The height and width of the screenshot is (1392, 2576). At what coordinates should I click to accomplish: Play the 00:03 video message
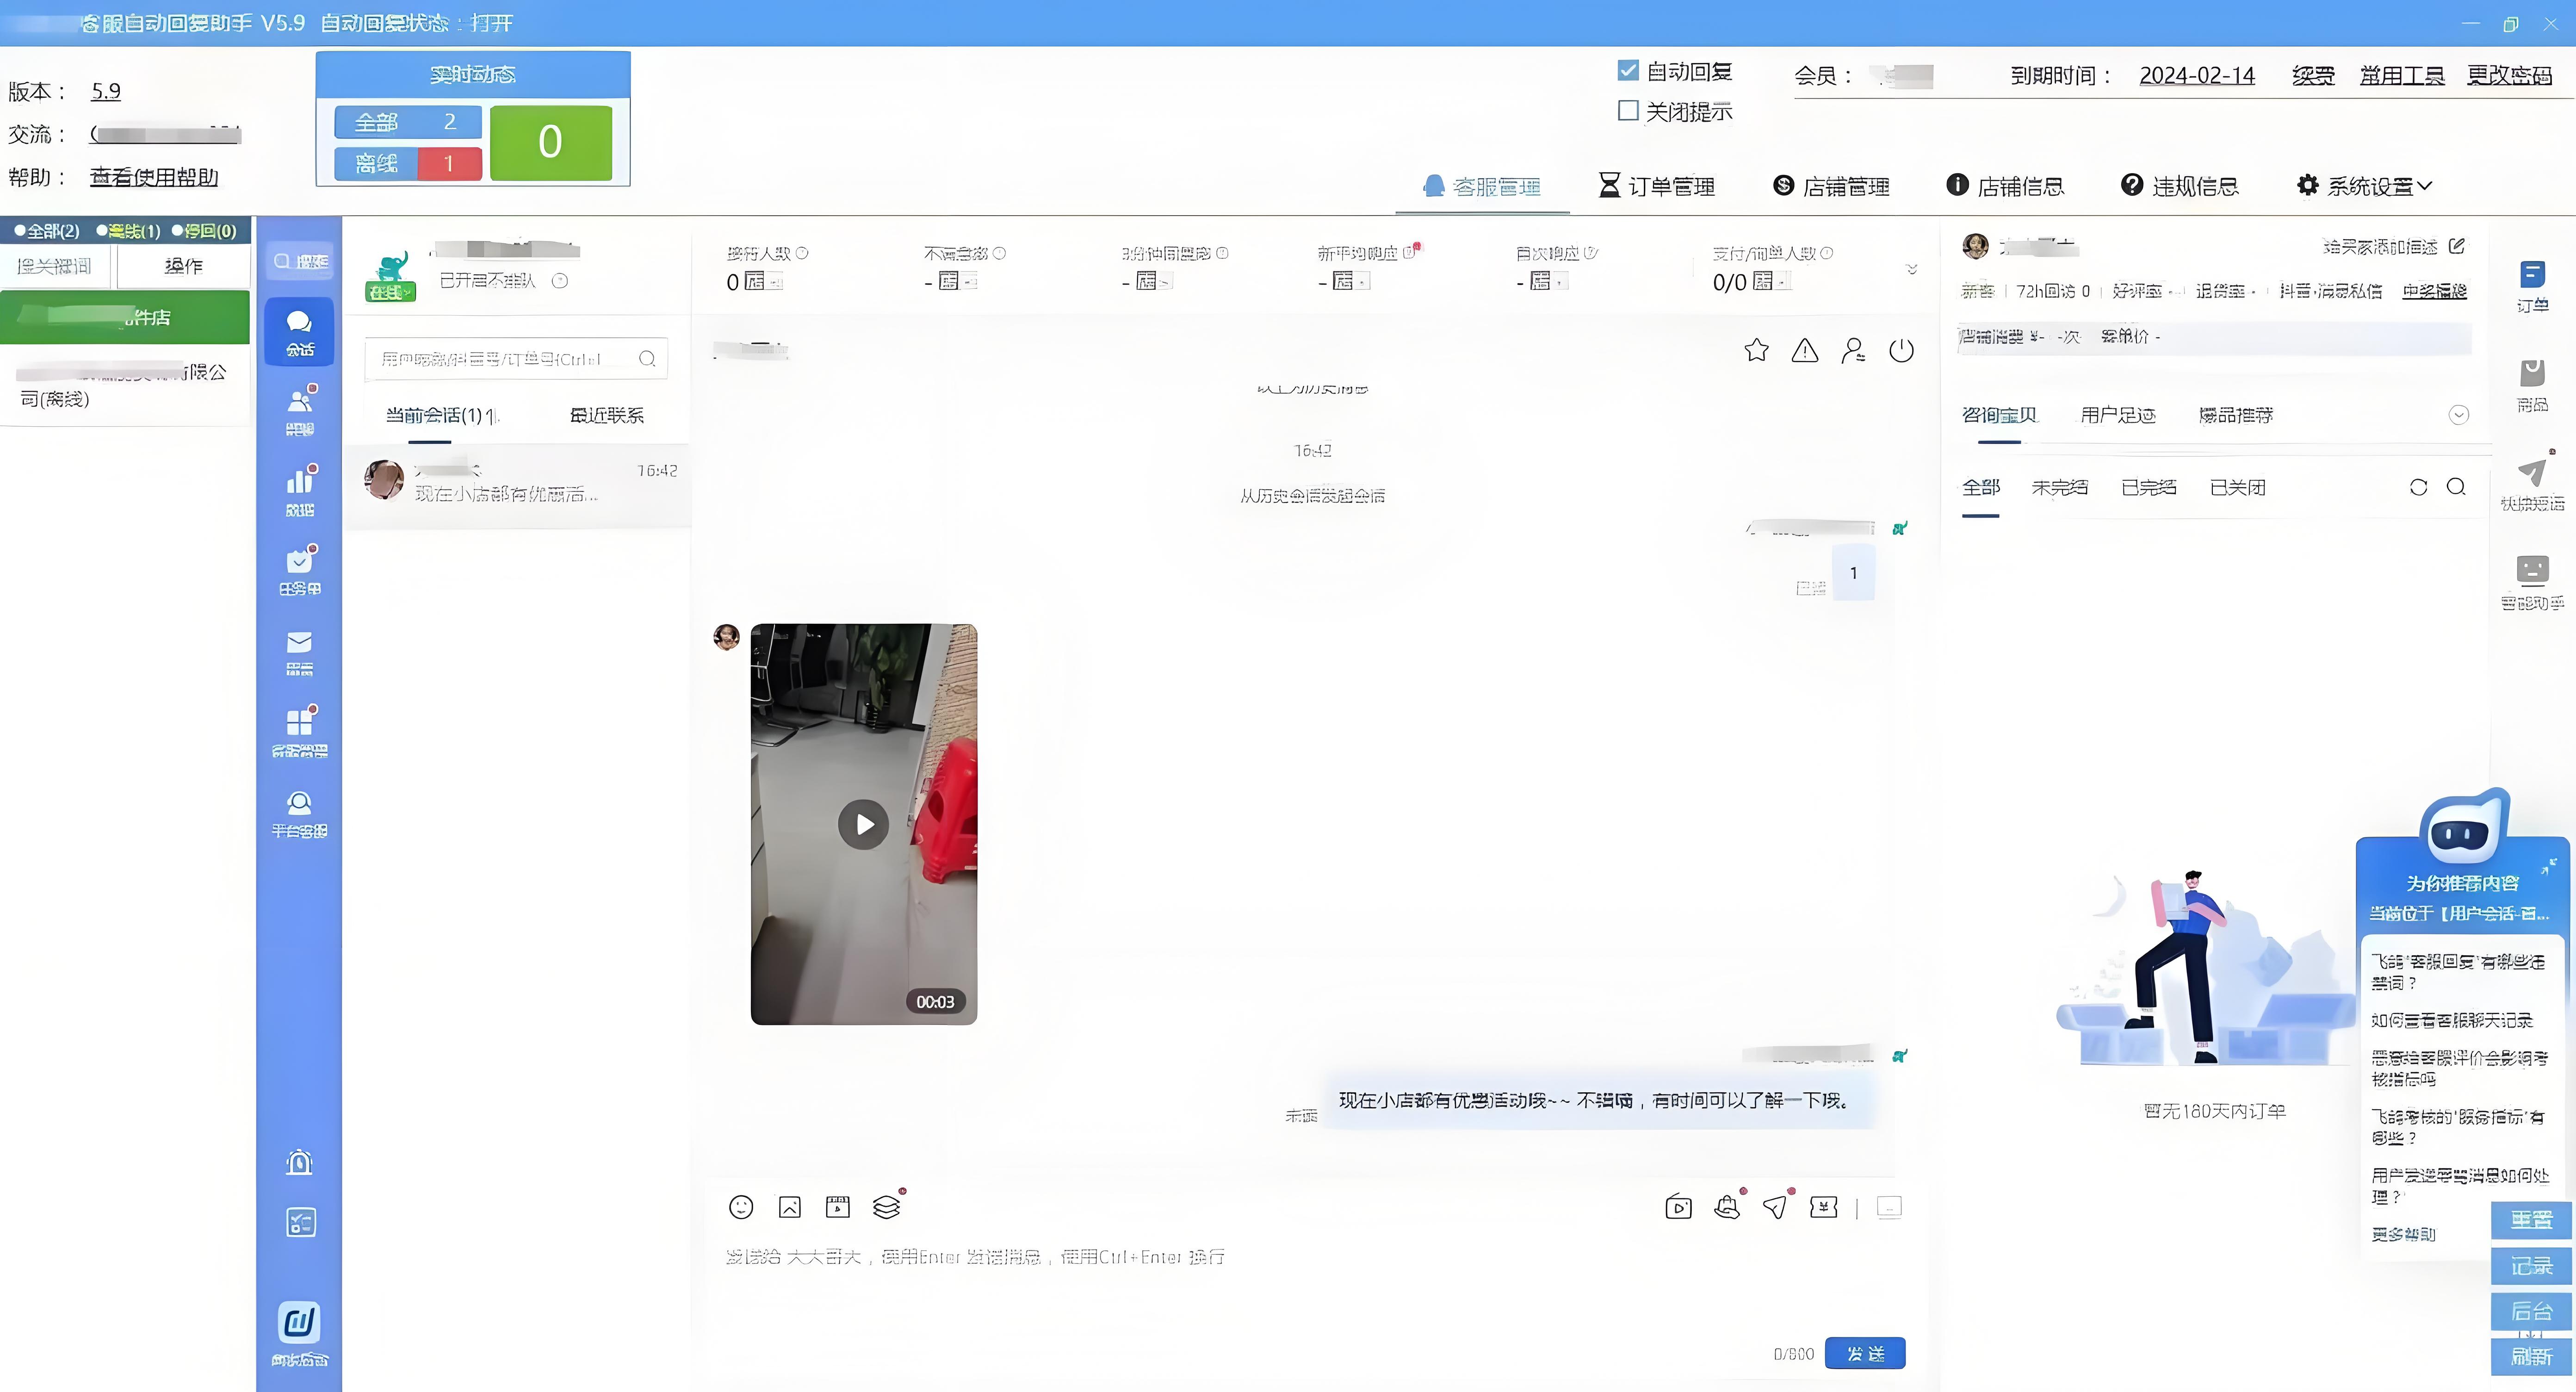click(x=863, y=824)
